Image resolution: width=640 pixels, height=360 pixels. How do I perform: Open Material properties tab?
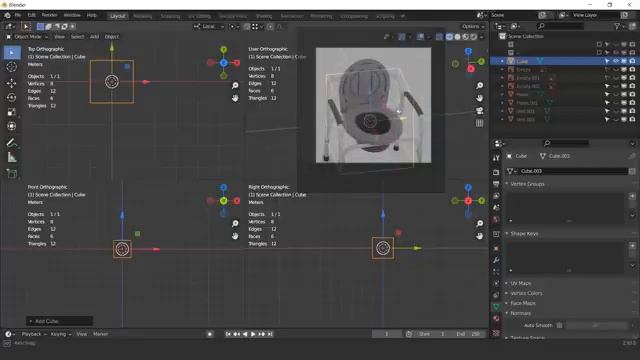[x=496, y=318]
